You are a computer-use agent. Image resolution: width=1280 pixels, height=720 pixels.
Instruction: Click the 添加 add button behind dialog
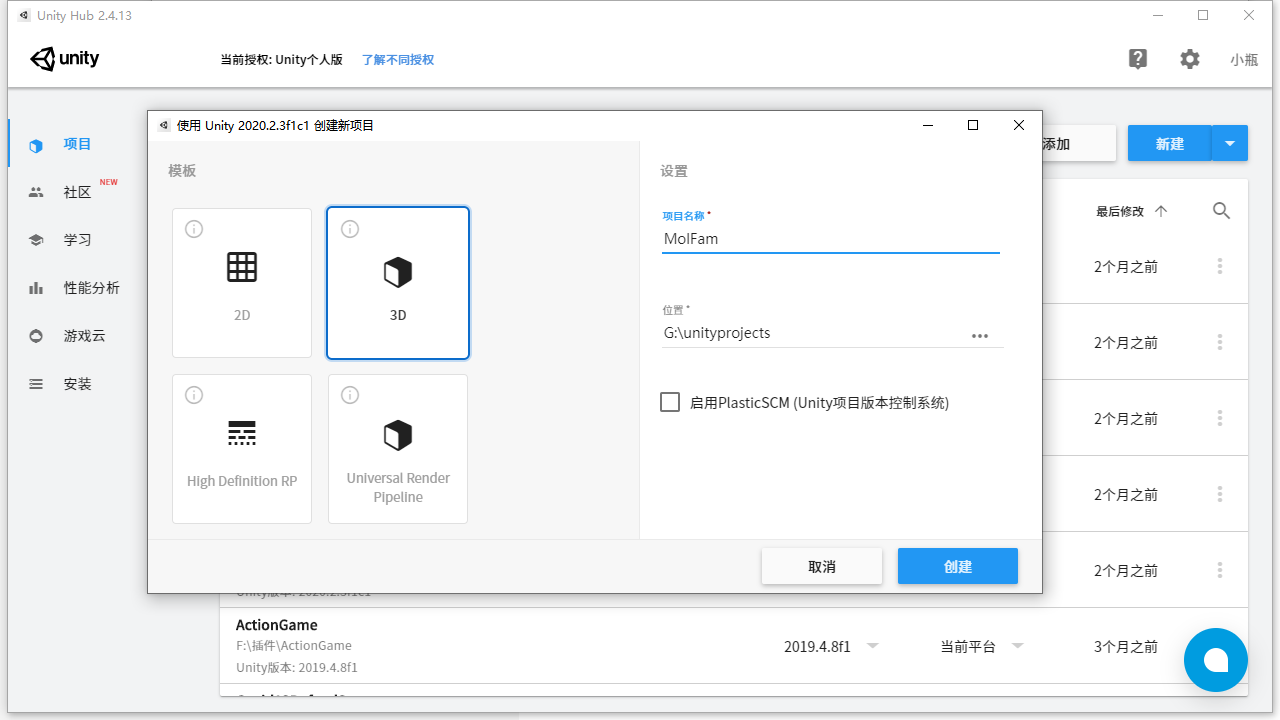pyautogui.click(x=1078, y=143)
